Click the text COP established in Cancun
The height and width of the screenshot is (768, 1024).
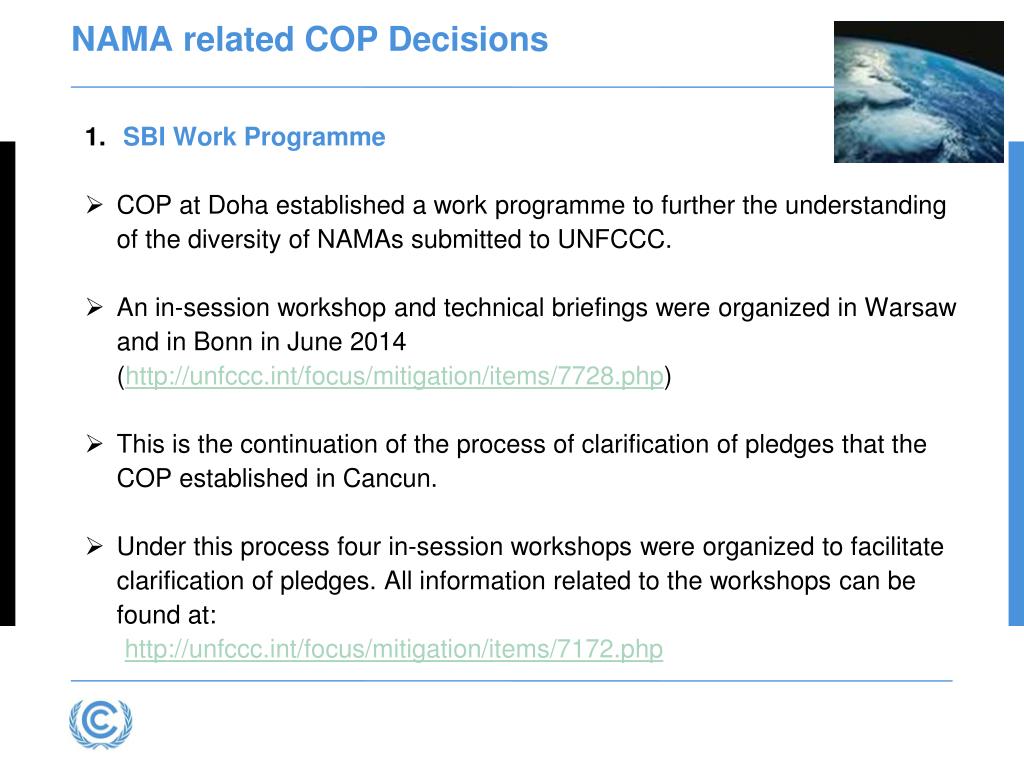pos(277,479)
